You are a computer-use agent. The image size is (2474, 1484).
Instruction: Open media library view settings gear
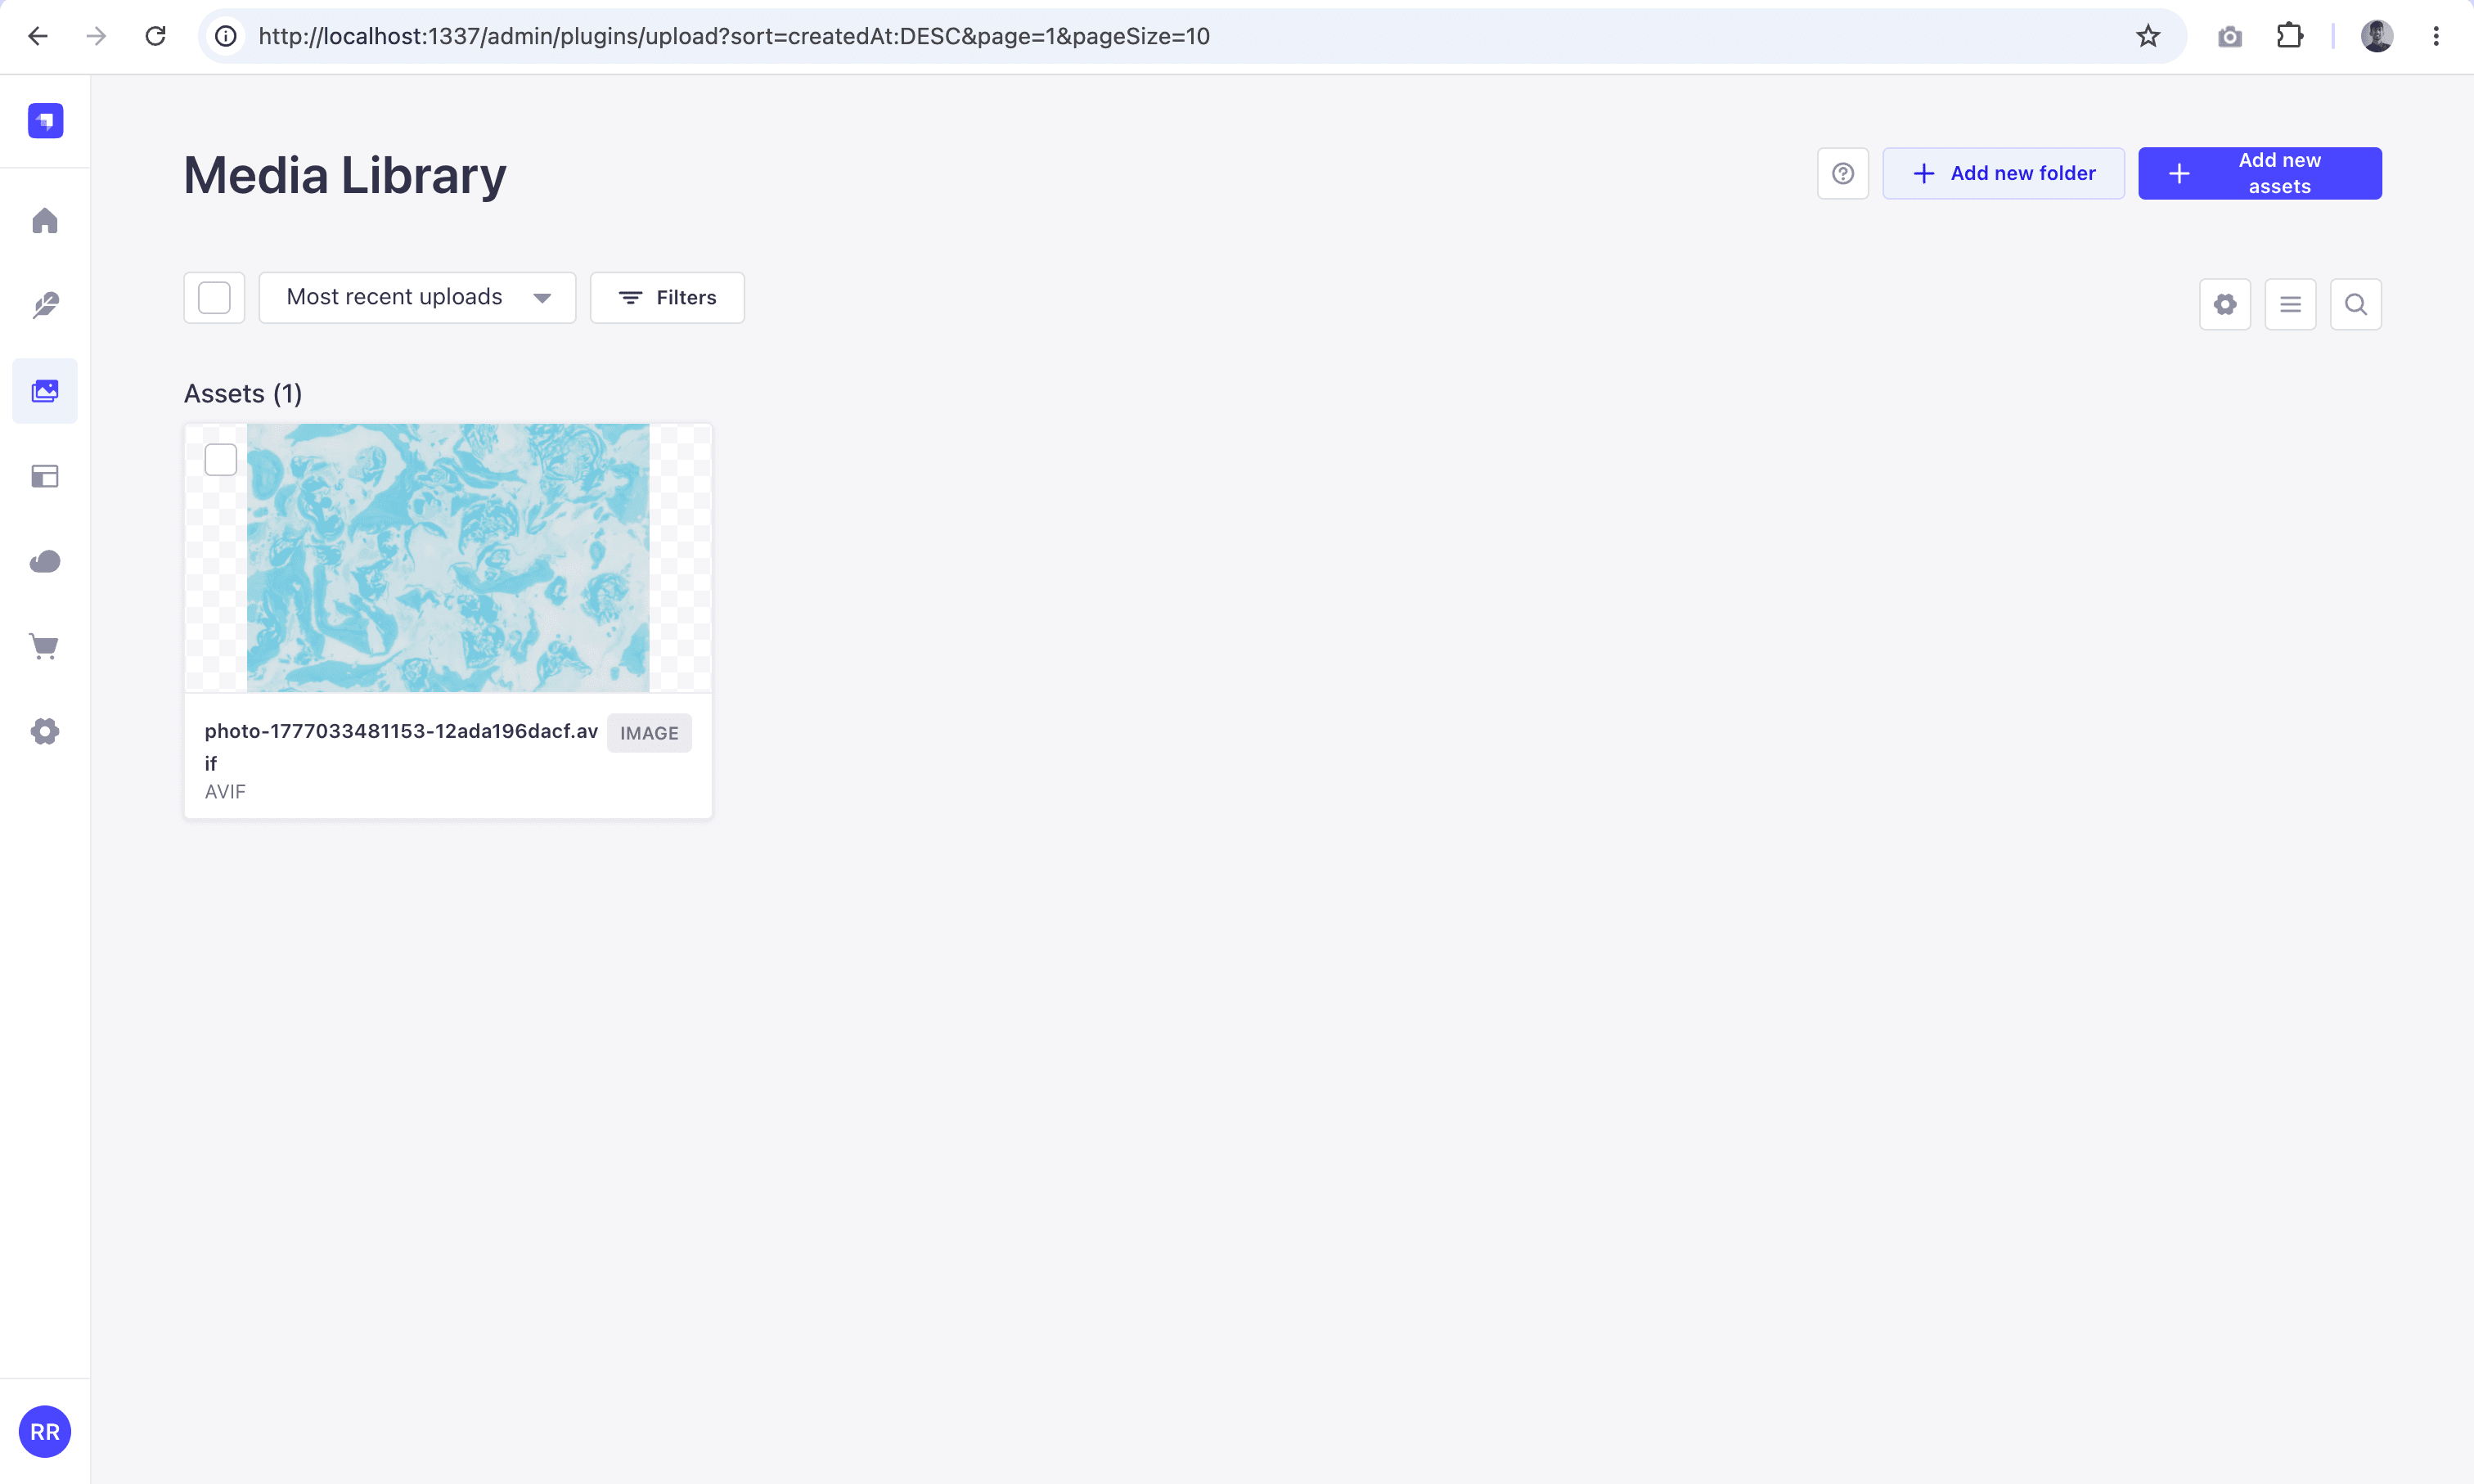click(x=2225, y=304)
